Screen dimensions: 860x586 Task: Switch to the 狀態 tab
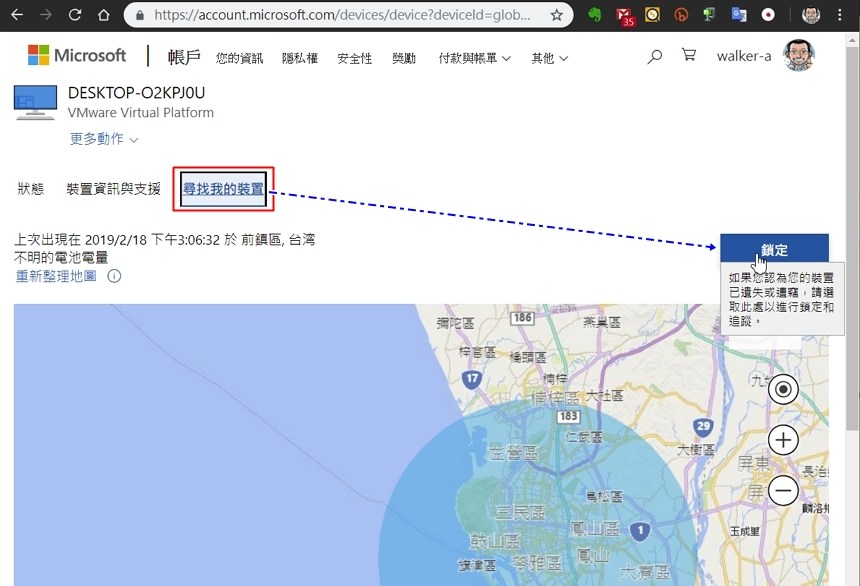31,189
